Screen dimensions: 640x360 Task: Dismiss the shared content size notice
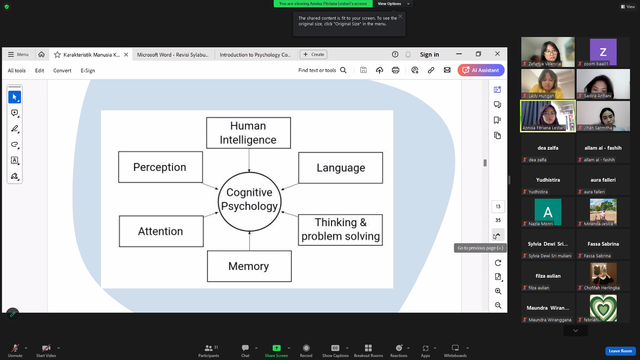400,16
